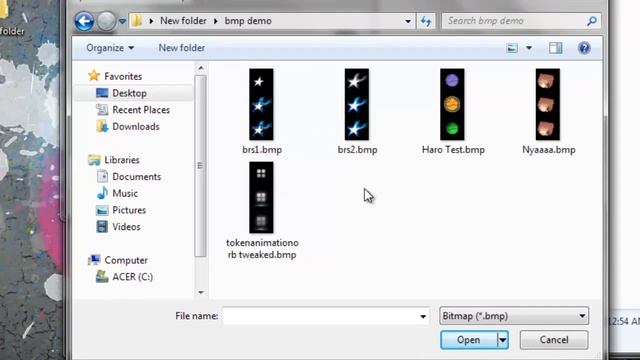Open Music library
Viewport: 640px width, 360px height.
[125, 193]
